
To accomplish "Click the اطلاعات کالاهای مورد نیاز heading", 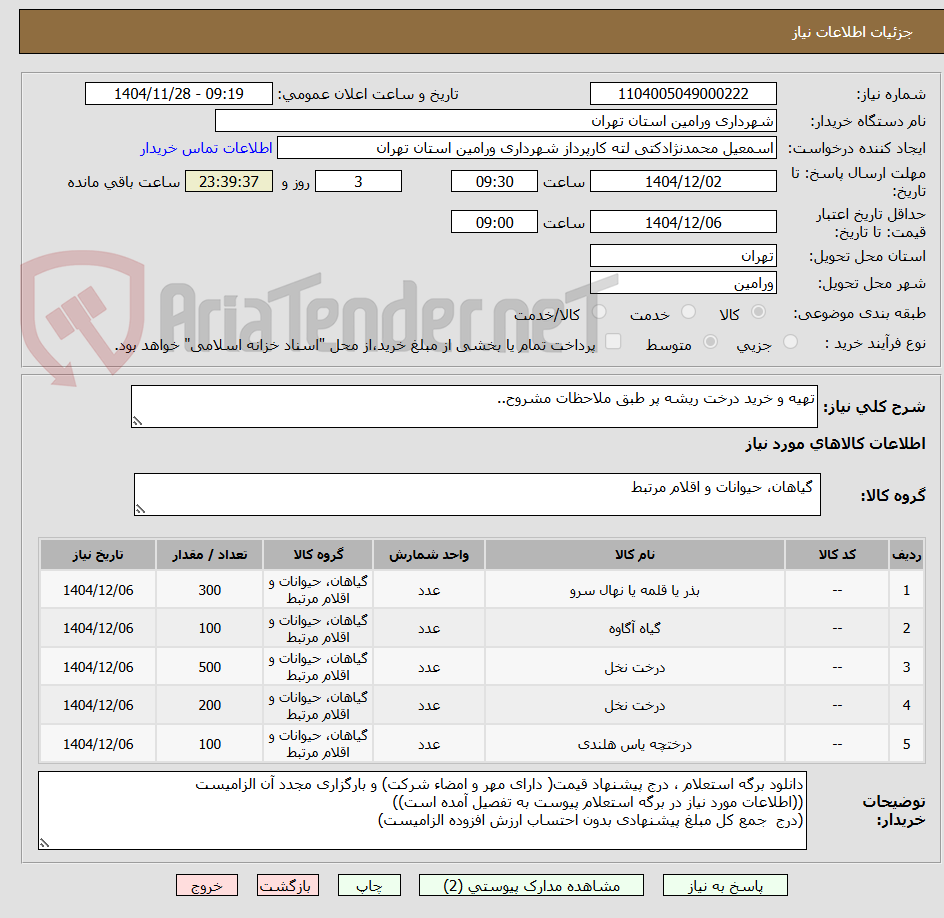I will pos(835,444).
